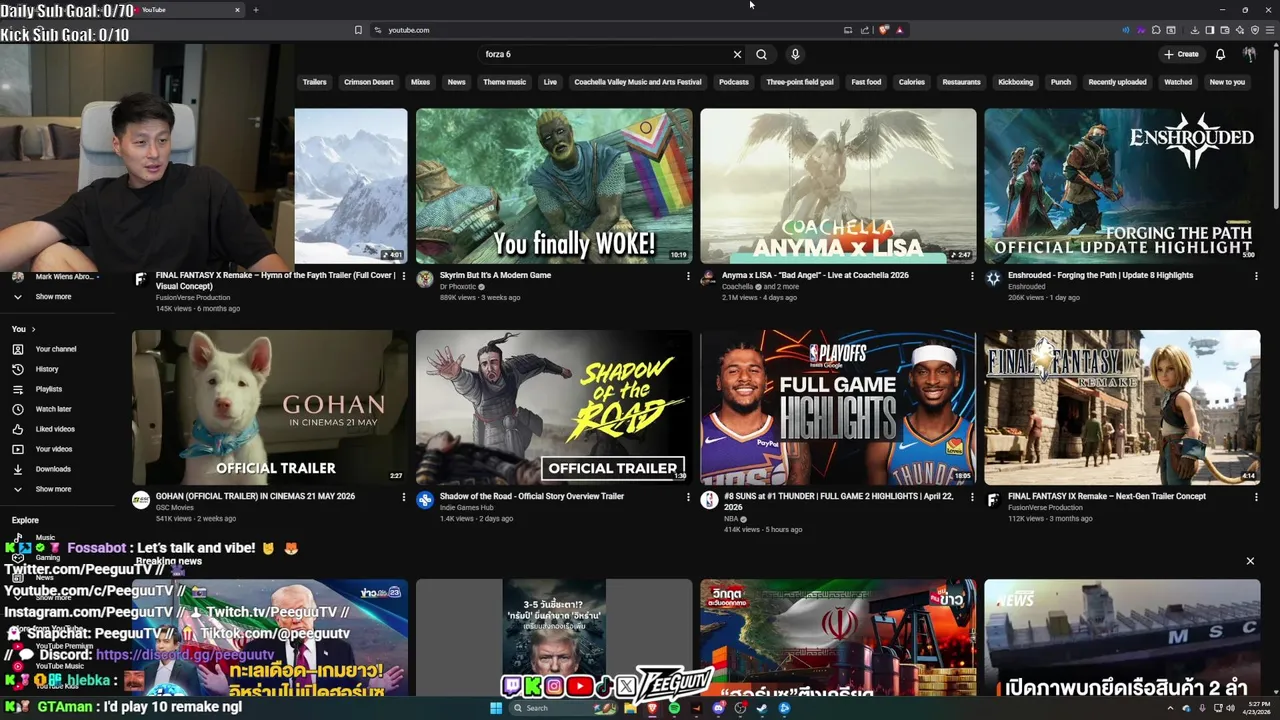1280x720 pixels.
Task: Select the Trailers filter chip
Action: 315,82
